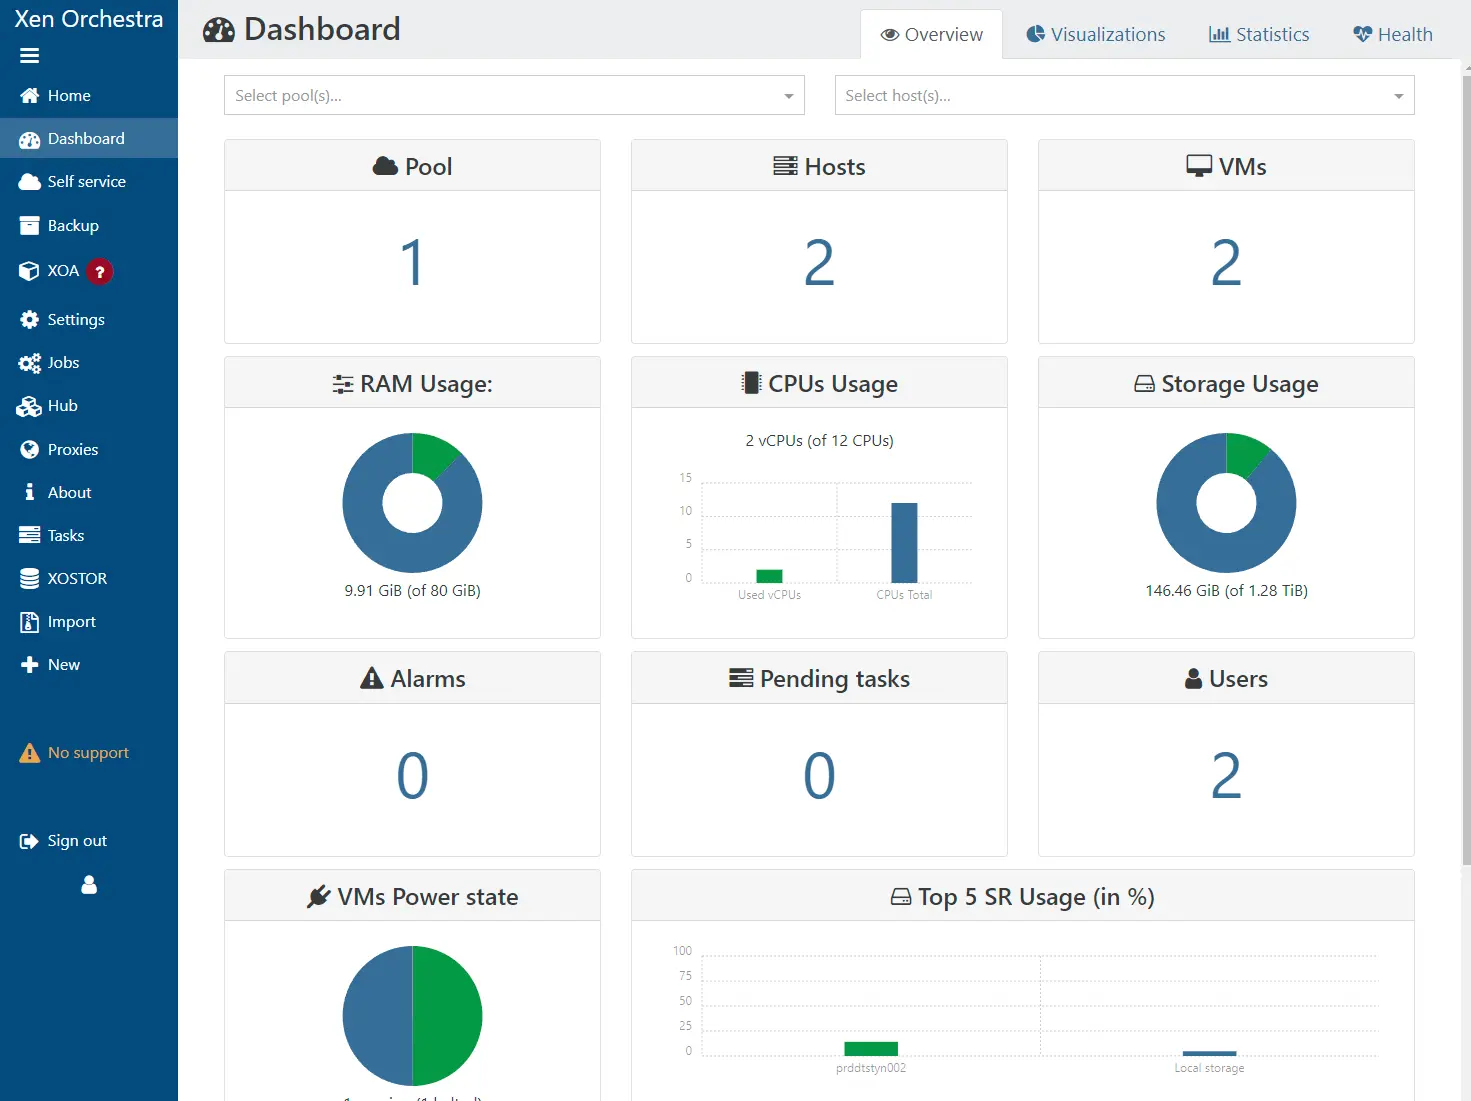Open Self service from sidebar menu
This screenshot has height=1101, width=1471.
[89, 182]
